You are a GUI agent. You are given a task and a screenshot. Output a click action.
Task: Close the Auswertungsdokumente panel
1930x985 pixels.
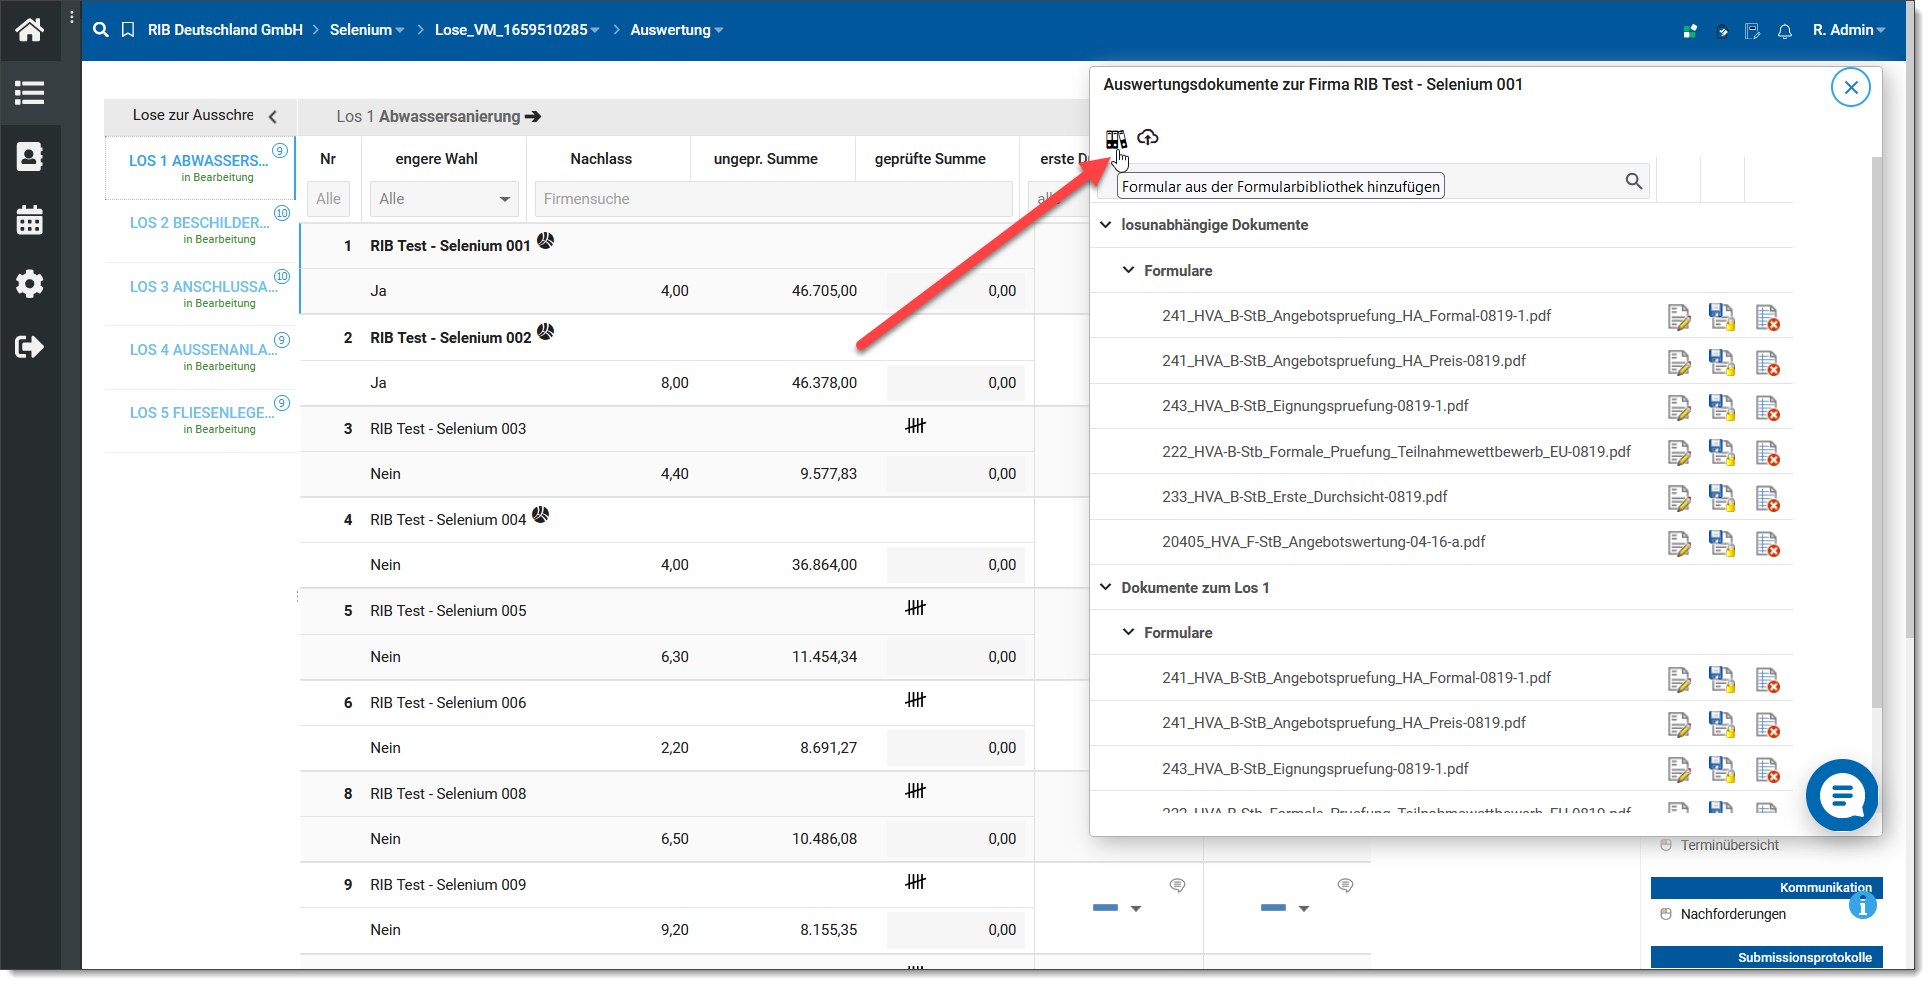point(1850,88)
